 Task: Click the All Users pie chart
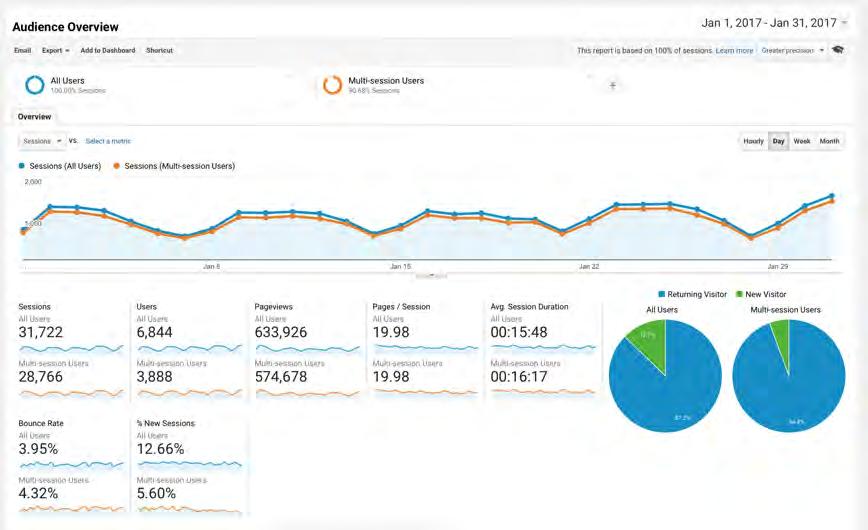665,375
